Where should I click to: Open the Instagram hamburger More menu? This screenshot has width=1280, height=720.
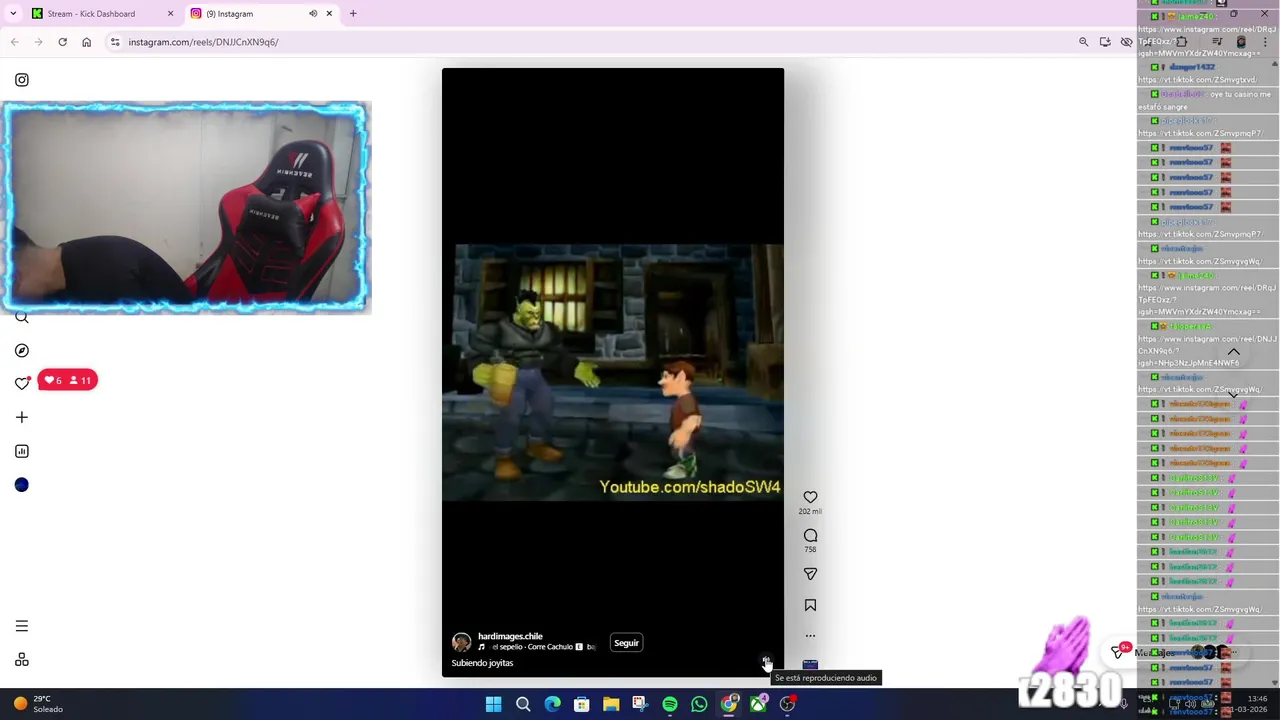22,626
